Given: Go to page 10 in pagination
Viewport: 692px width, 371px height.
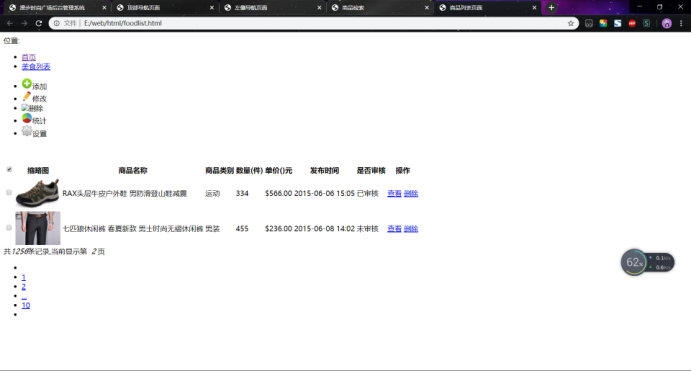Looking at the screenshot, I should click(26, 305).
